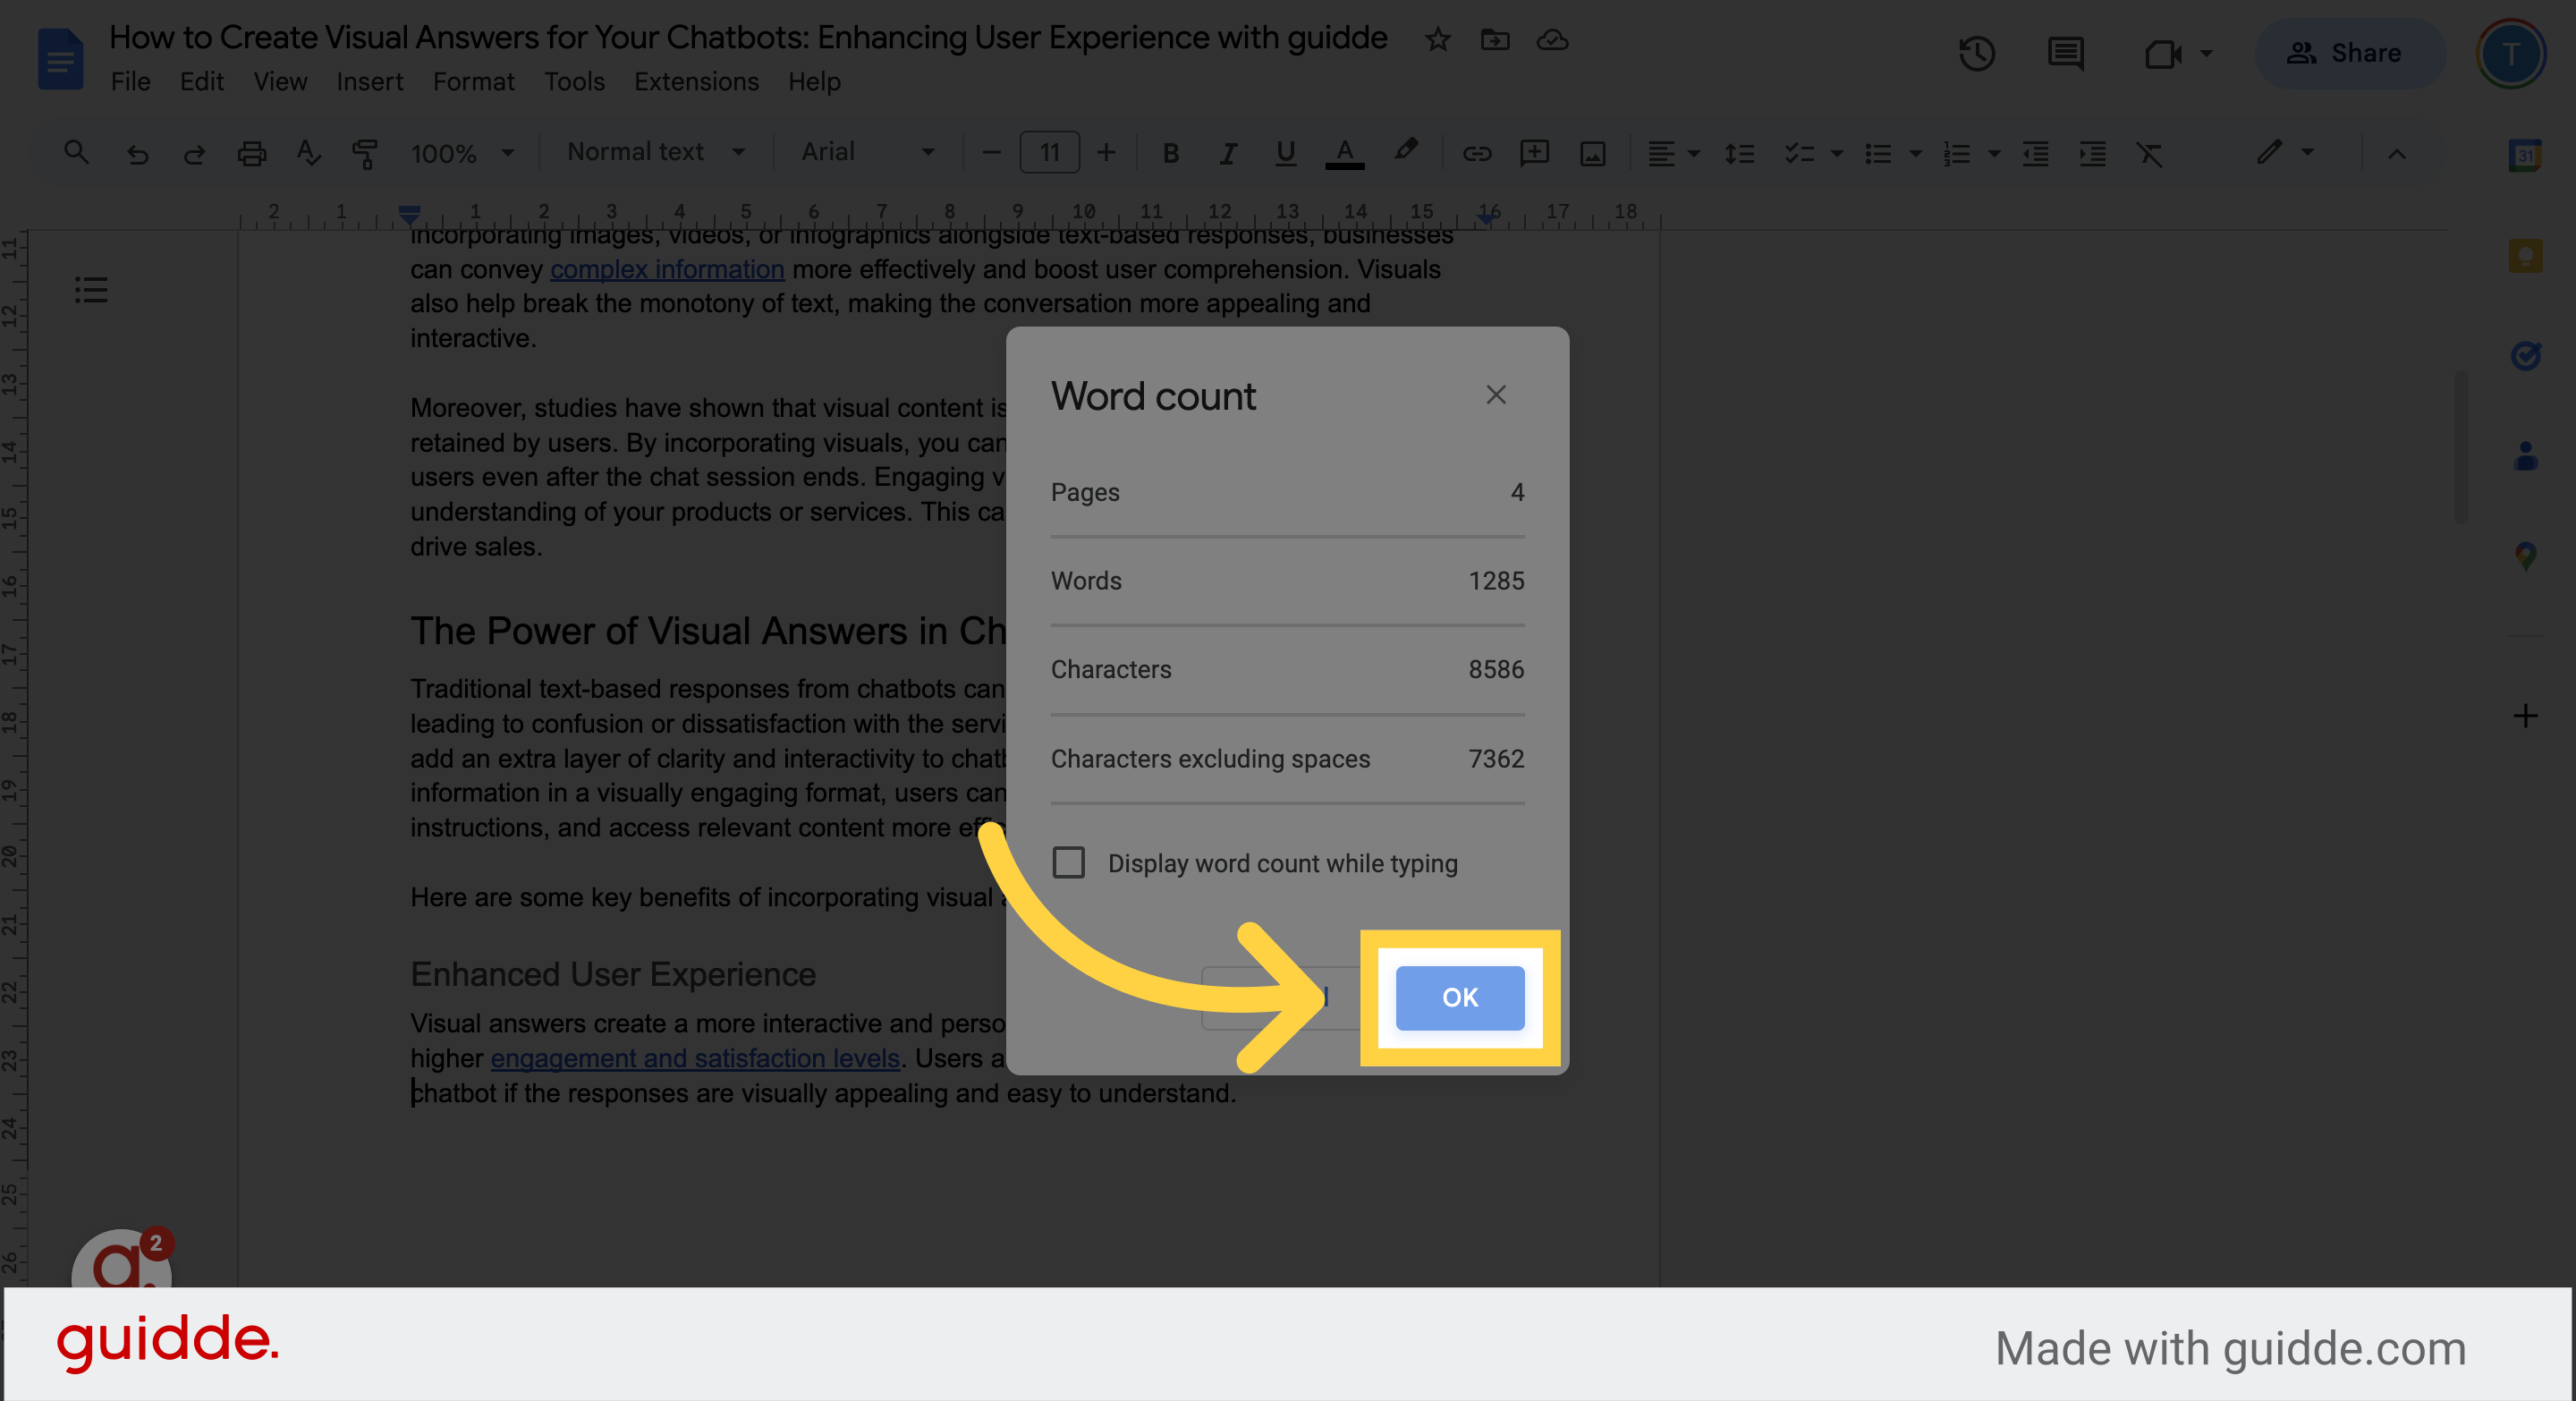Toggle bold formatting
Screen dimensions: 2576x1401
pyautogui.click(x=1170, y=153)
